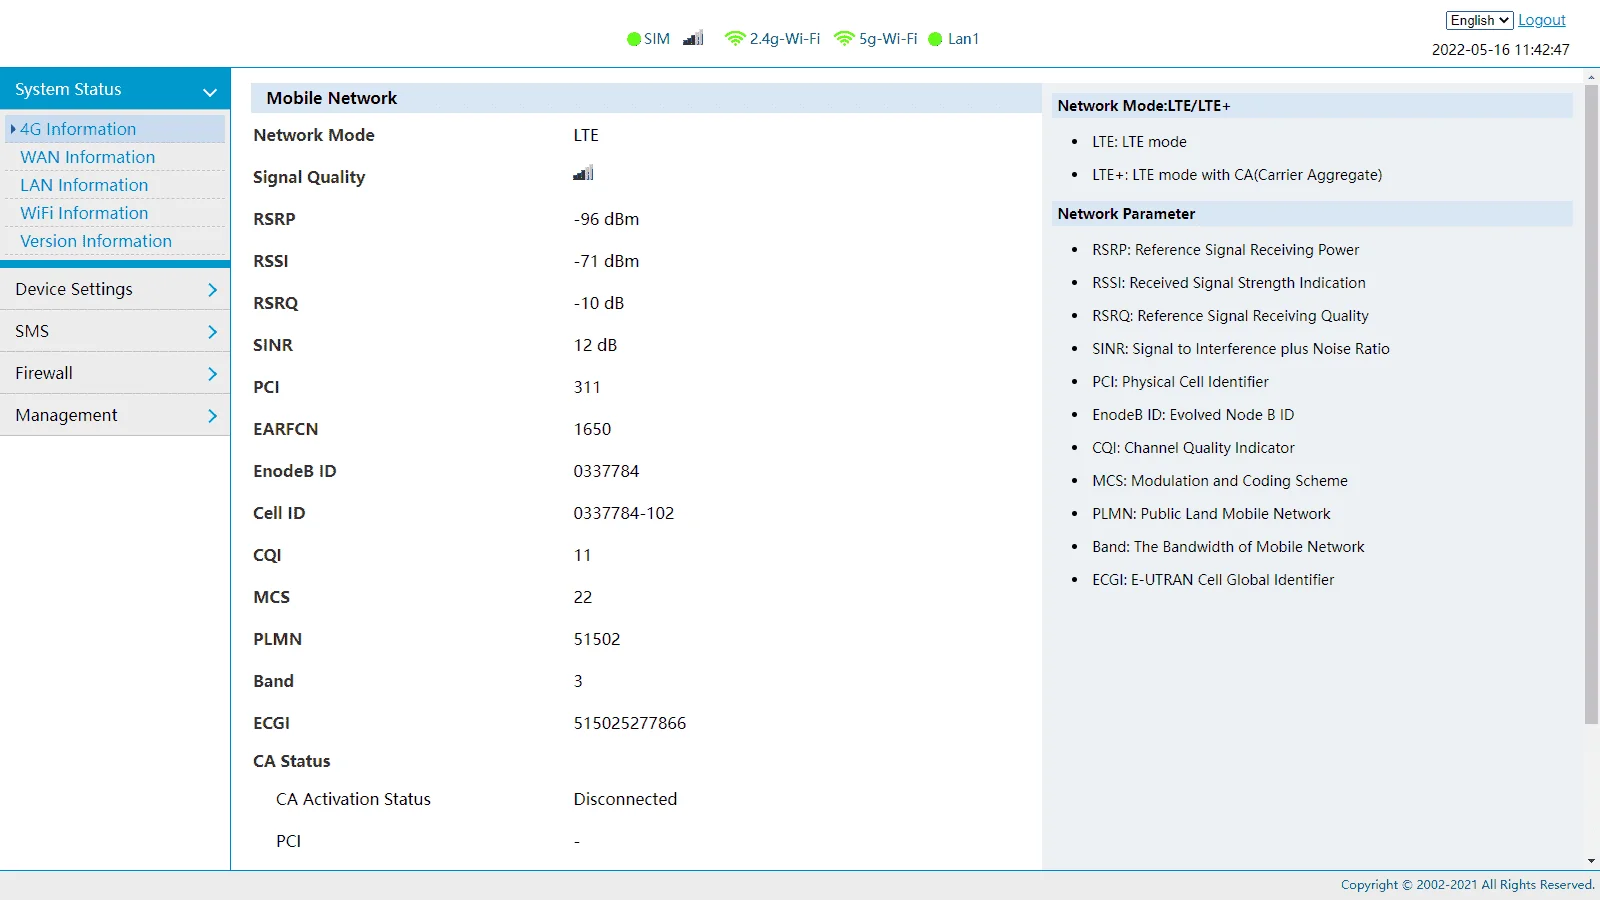
Task: Click the Mobile Network section header
Action: pyautogui.click(x=646, y=98)
